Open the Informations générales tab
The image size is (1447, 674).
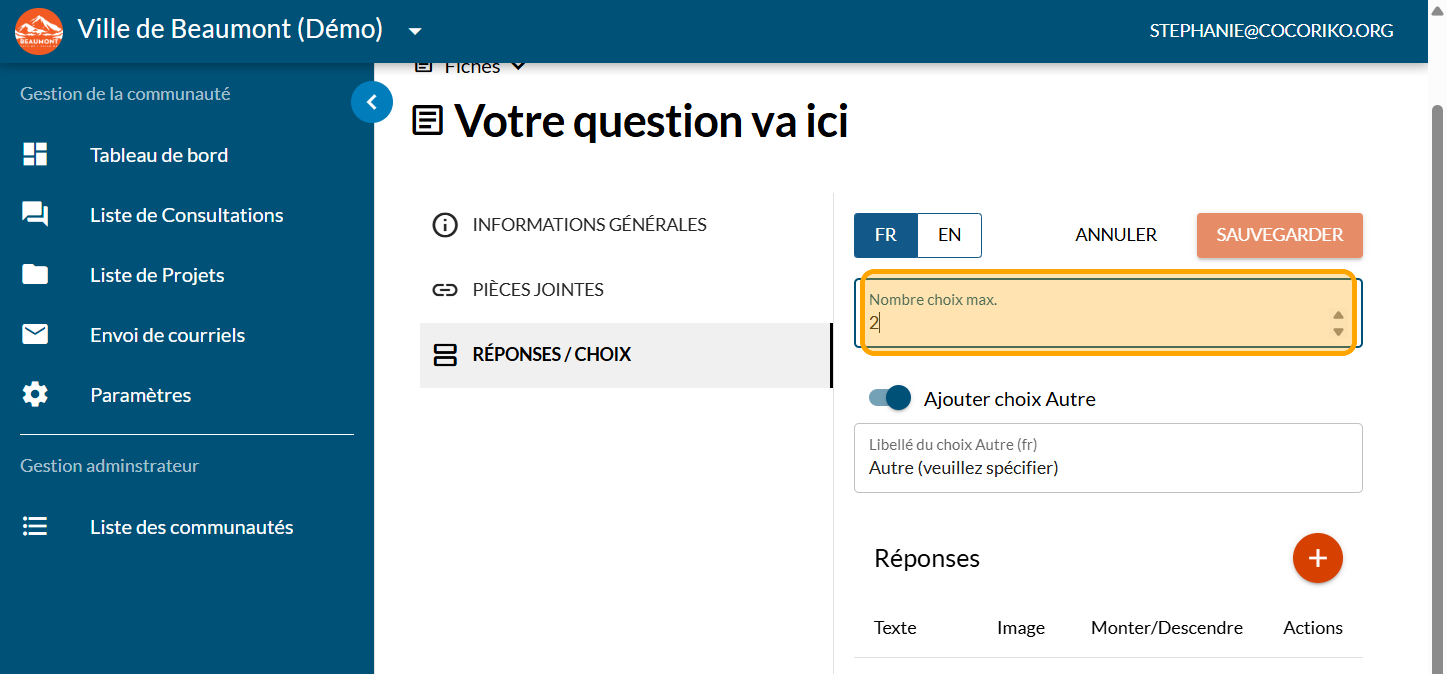(x=589, y=225)
